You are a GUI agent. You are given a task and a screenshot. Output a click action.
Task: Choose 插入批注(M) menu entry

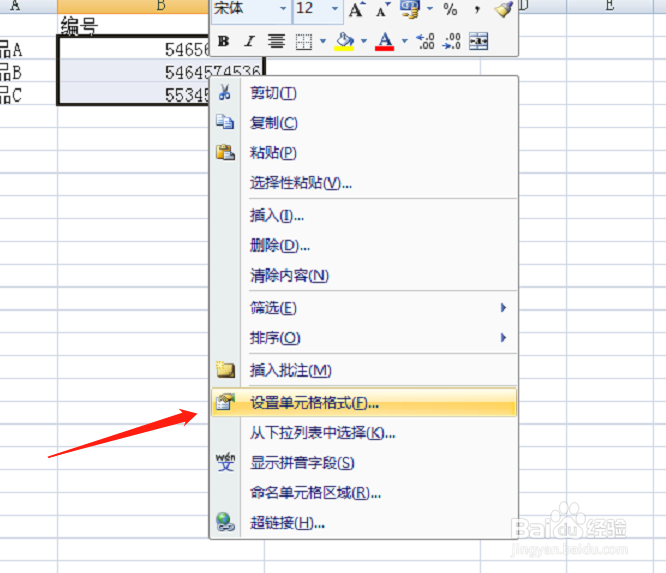364,370
